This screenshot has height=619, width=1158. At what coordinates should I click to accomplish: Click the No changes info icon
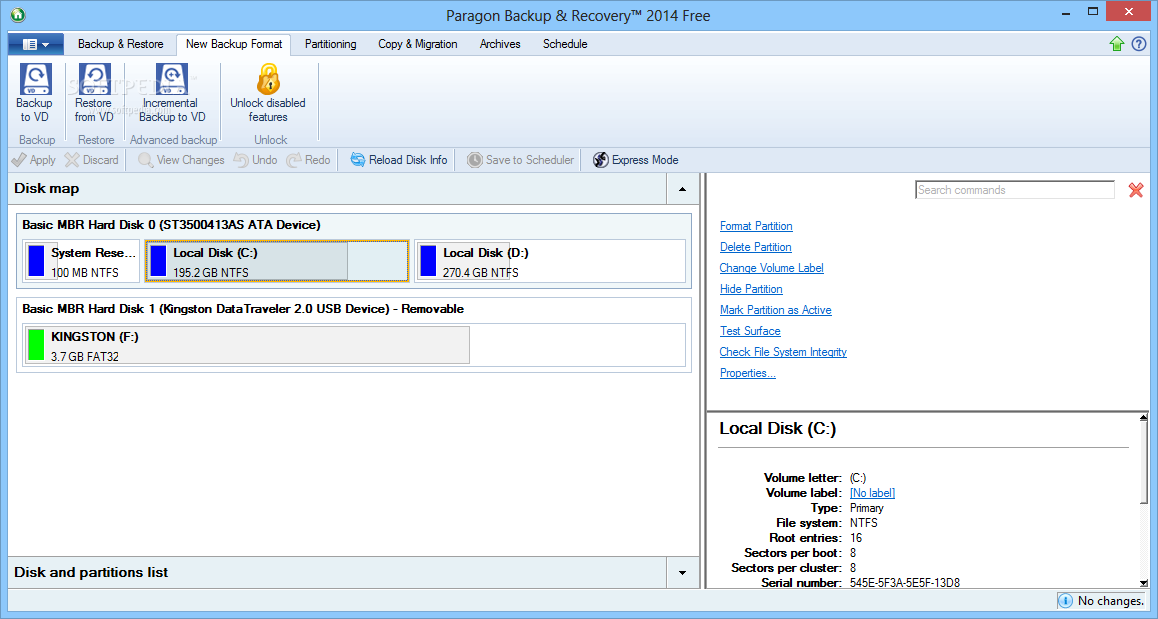click(1065, 601)
